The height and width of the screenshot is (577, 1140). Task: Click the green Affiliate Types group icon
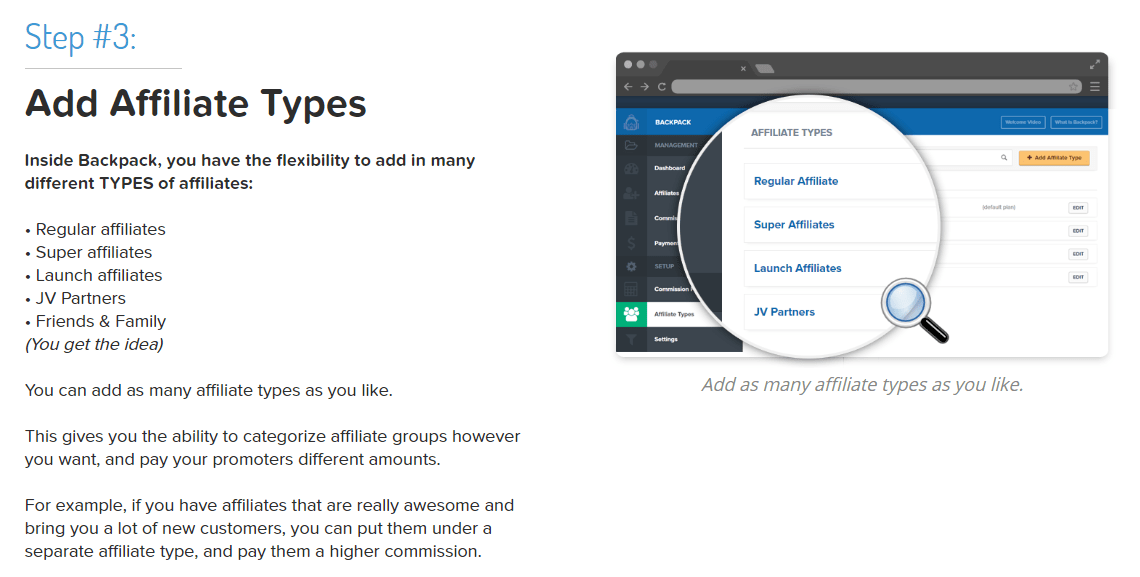pyautogui.click(x=631, y=314)
